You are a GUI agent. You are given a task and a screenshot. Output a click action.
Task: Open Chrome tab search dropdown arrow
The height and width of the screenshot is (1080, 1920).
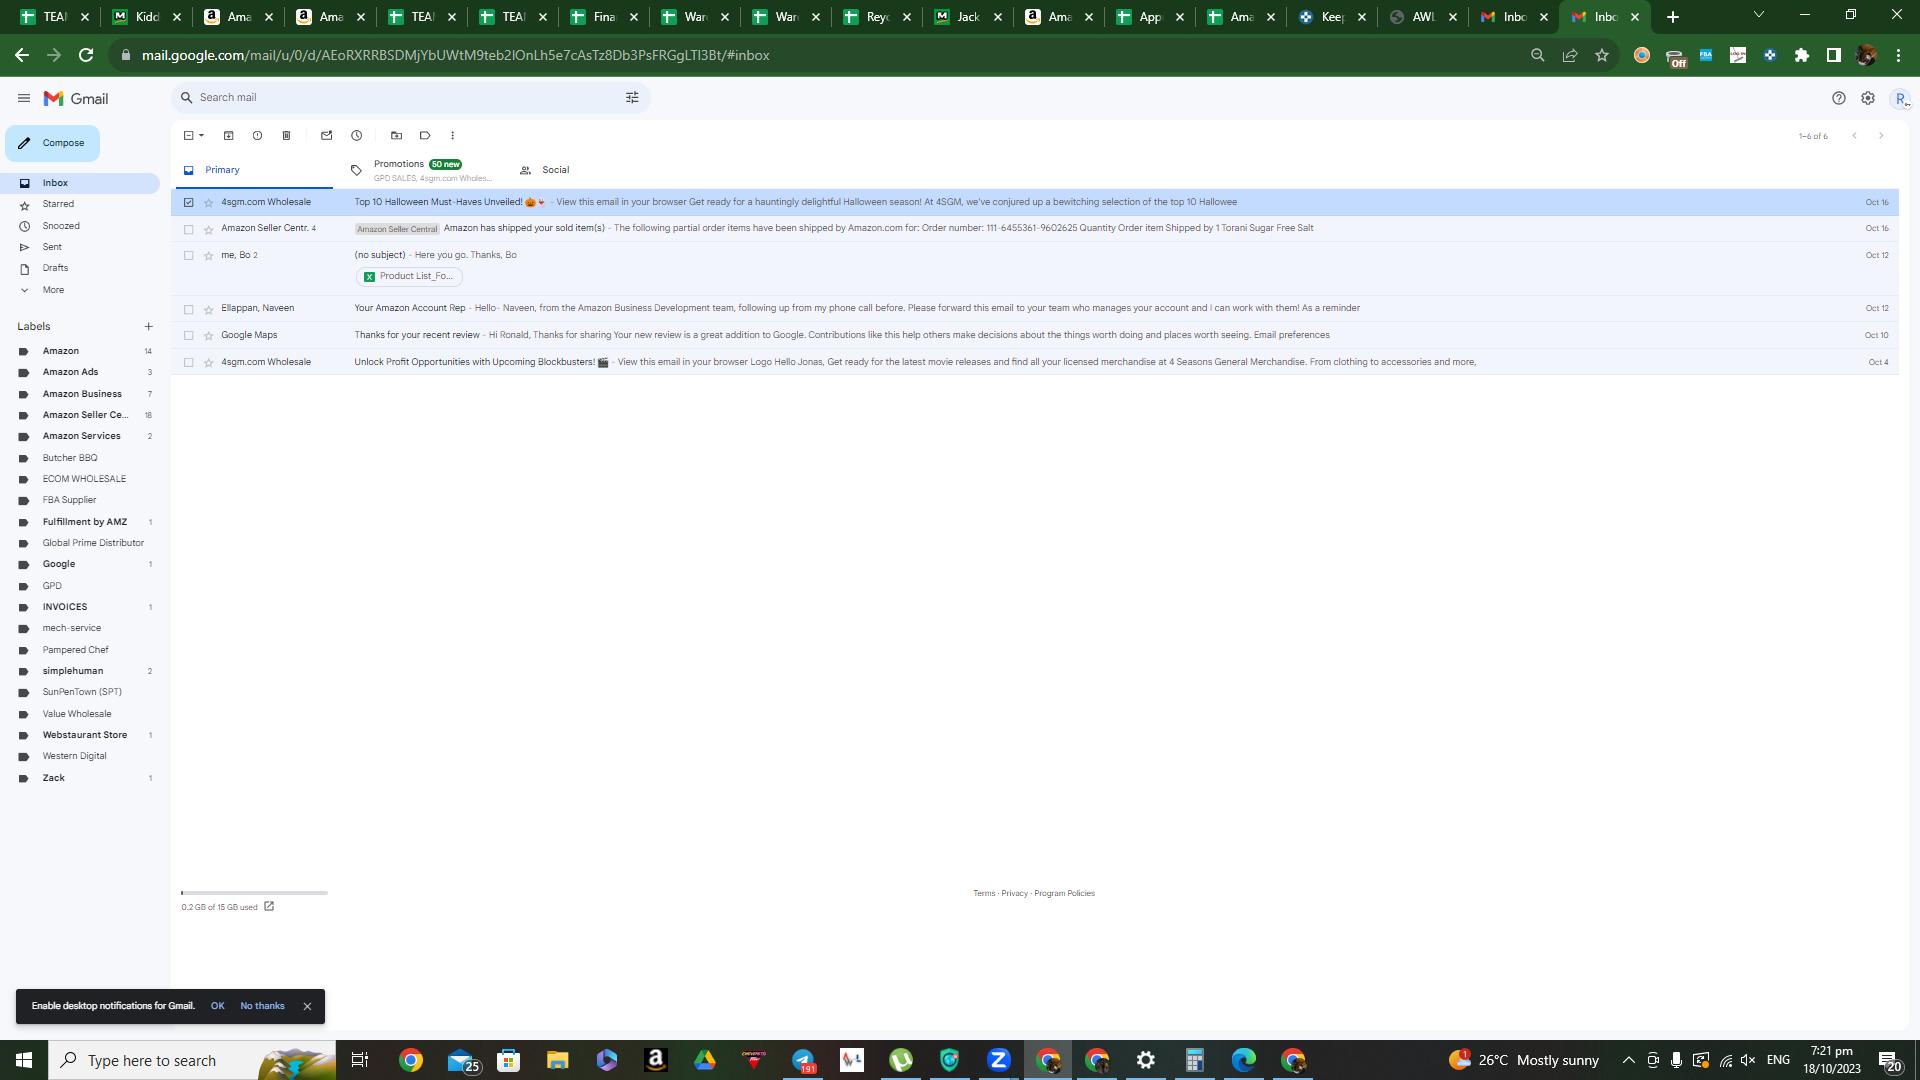pos(1758,15)
